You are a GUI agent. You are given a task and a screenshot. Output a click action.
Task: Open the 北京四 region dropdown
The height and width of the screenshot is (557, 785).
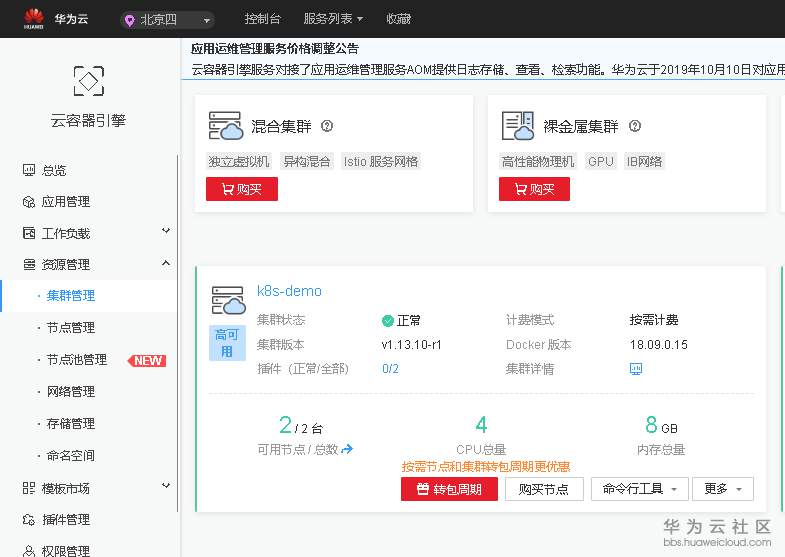167,20
